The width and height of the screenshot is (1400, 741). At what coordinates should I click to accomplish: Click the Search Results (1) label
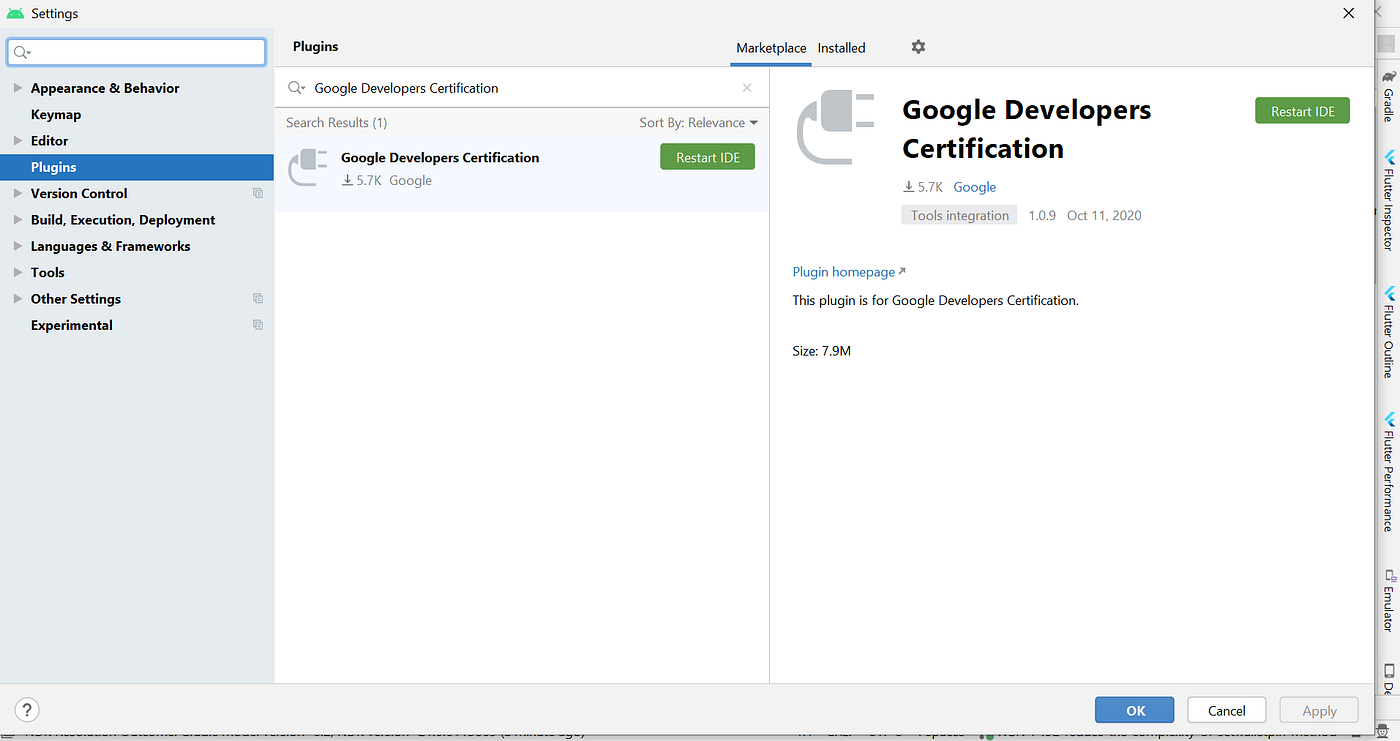(x=336, y=122)
